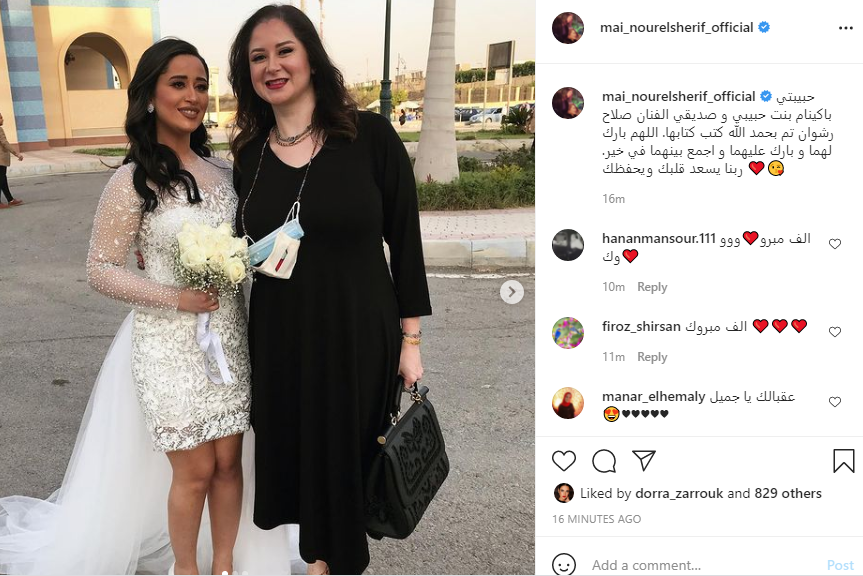Viewport: 863px width, 576px height.
Task: Save the post with the bookmark icon
Action: click(x=843, y=461)
